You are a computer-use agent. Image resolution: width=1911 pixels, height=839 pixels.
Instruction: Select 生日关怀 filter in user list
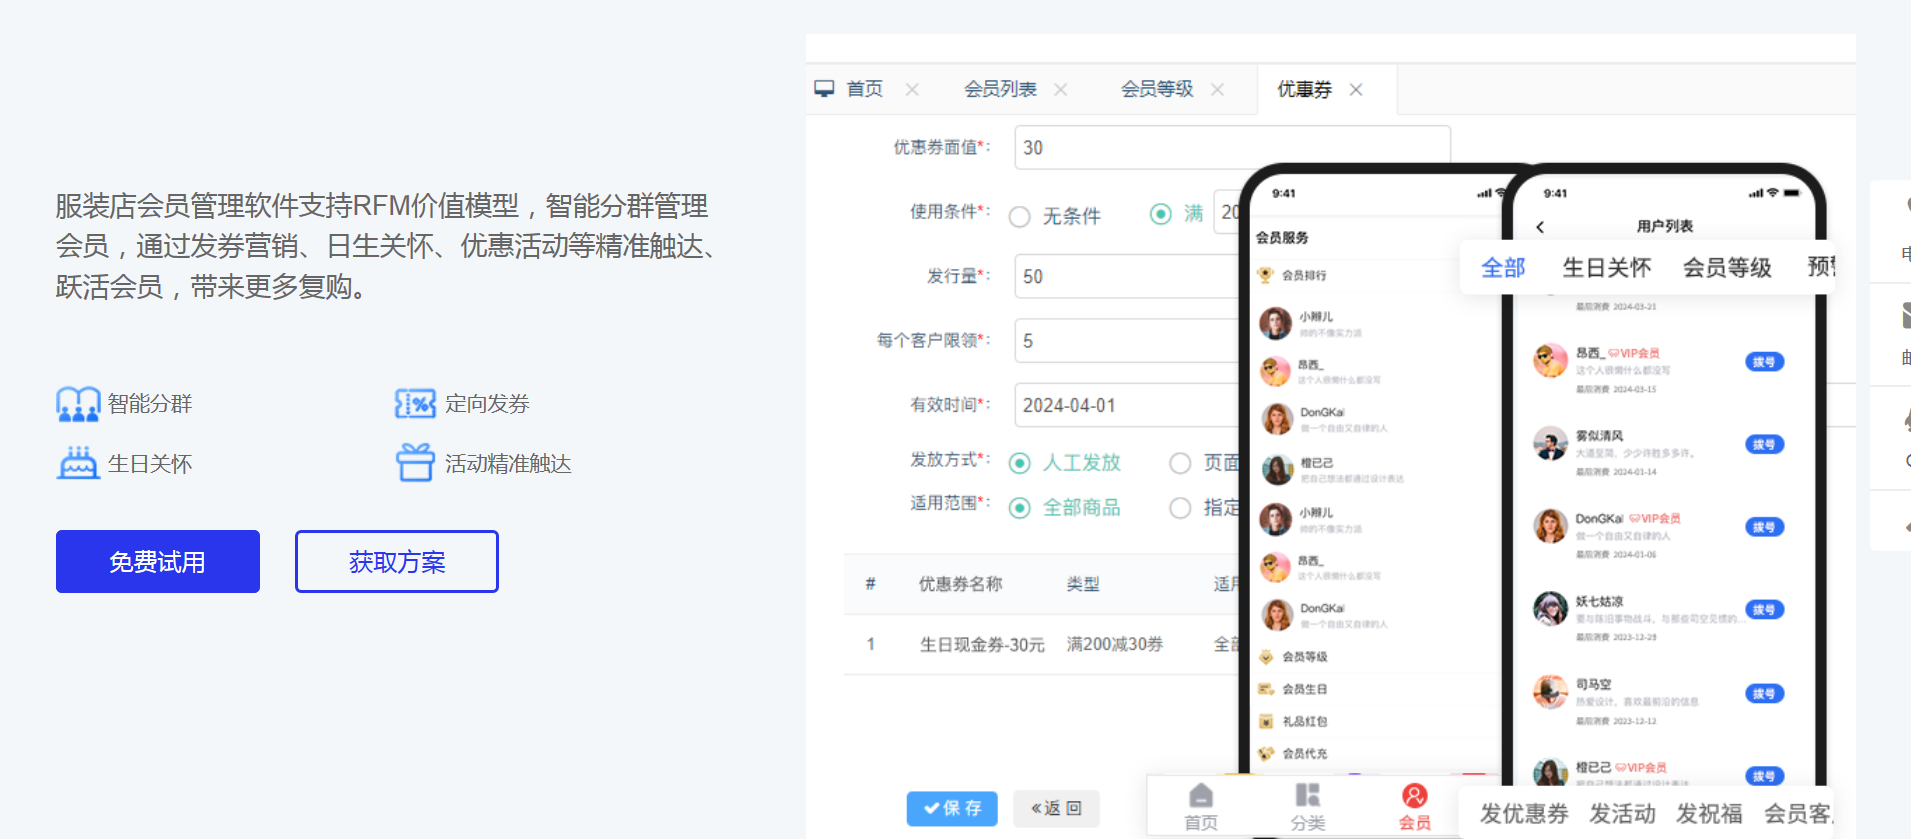point(1607,267)
